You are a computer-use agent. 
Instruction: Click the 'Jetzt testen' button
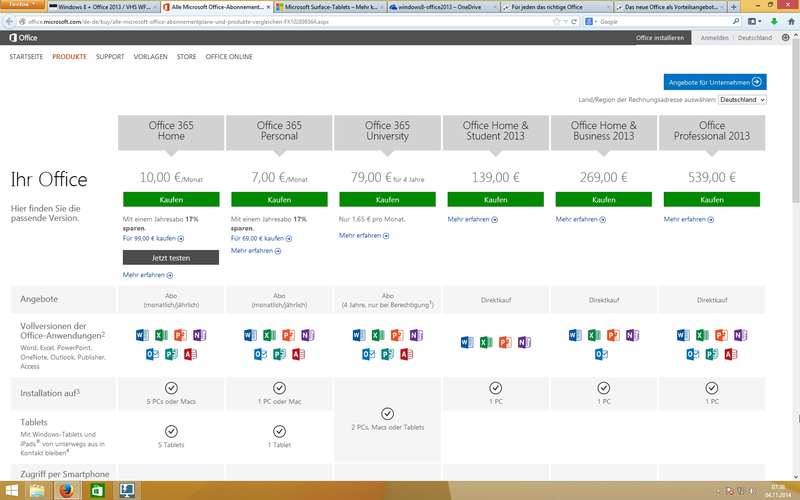click(171, 257)
